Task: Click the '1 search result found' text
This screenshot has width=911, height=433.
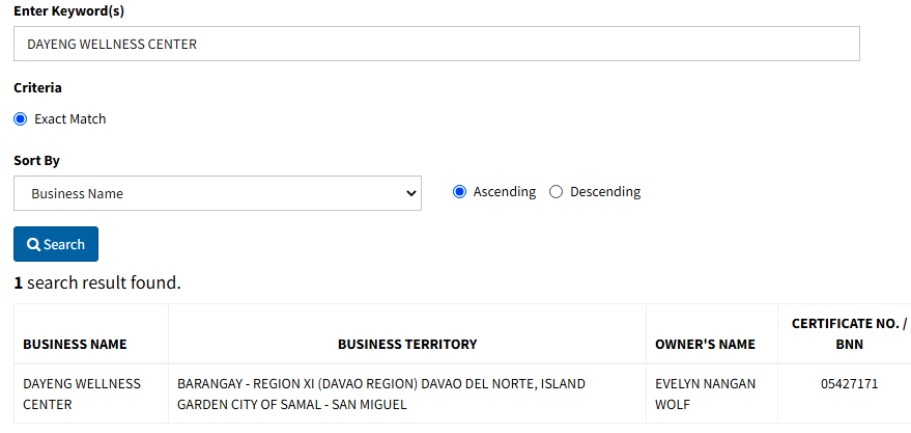Action: tap(97, 283)
